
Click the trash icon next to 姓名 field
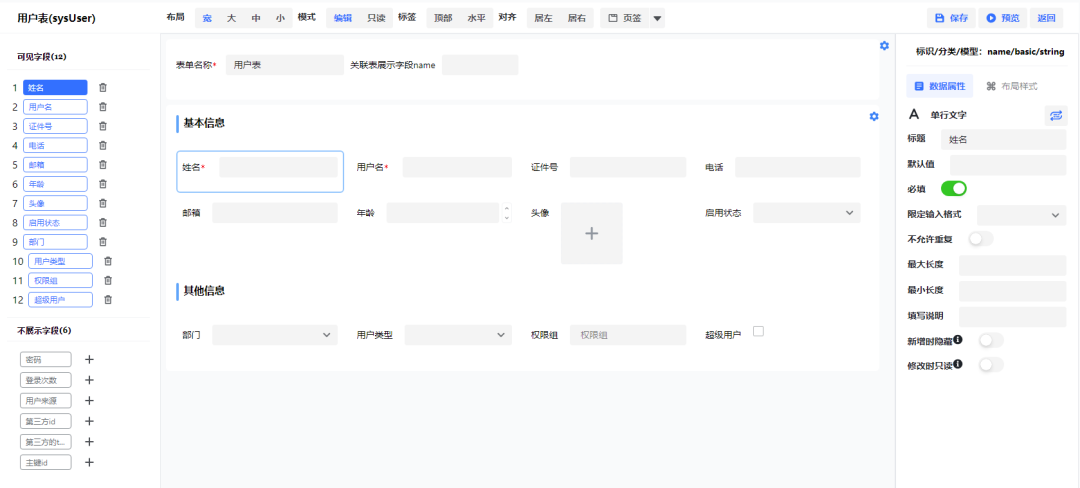pyautogui.click(x=103, y=88)
